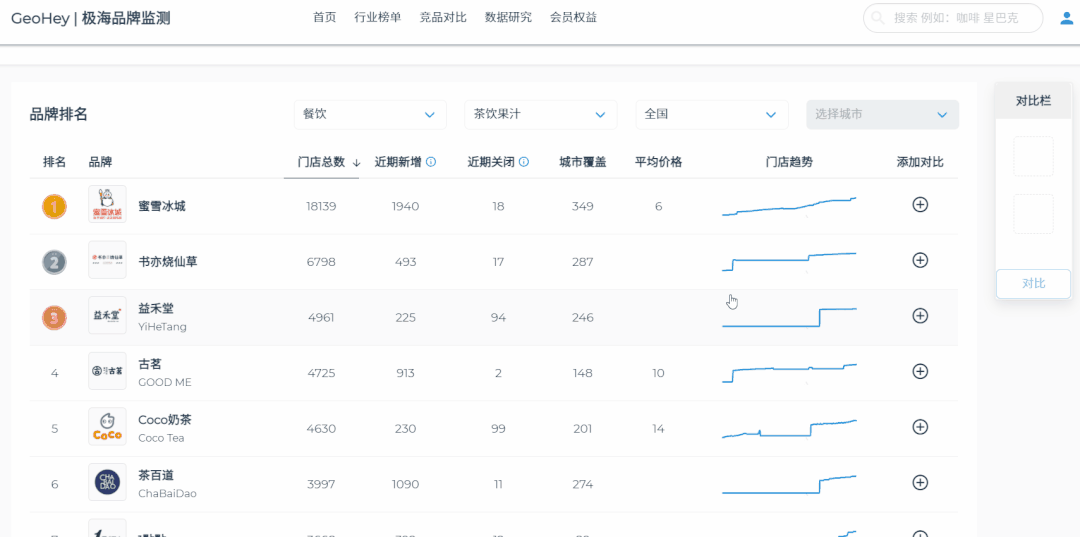Viewport: 1080px width, 537px height.
Task: Click the 城市覆盖 column header
Action: coord(583,162)
